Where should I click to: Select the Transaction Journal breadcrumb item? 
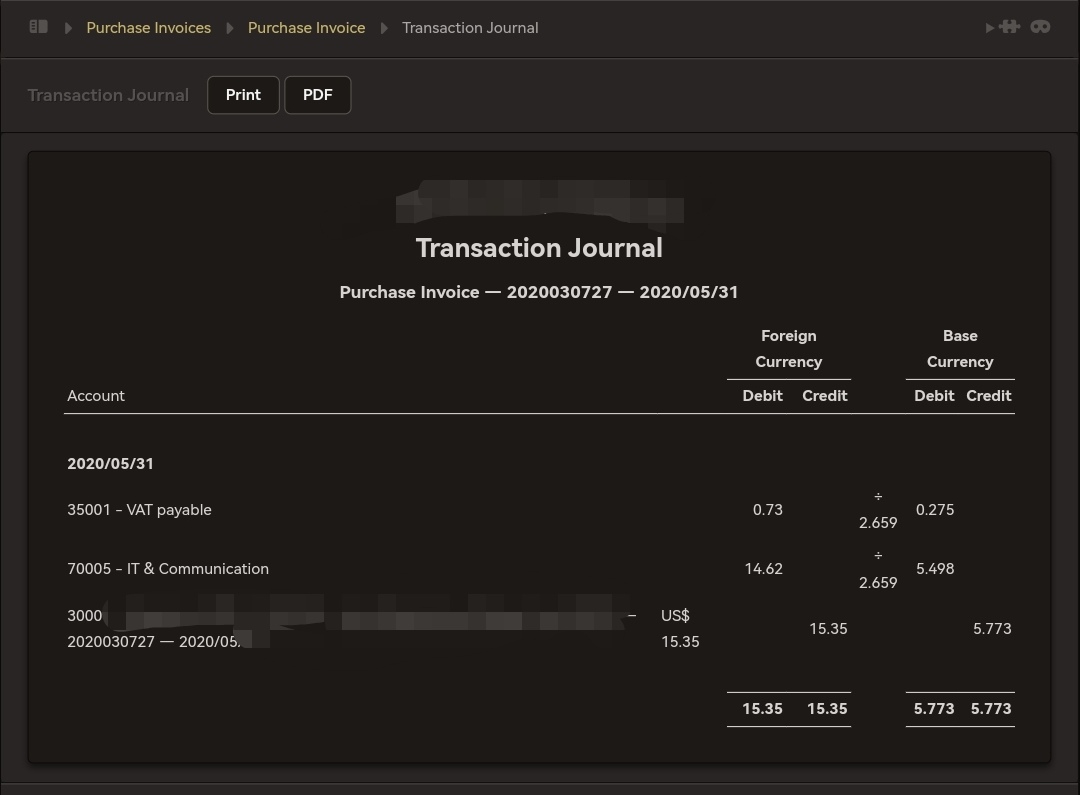tap(470, 28)
